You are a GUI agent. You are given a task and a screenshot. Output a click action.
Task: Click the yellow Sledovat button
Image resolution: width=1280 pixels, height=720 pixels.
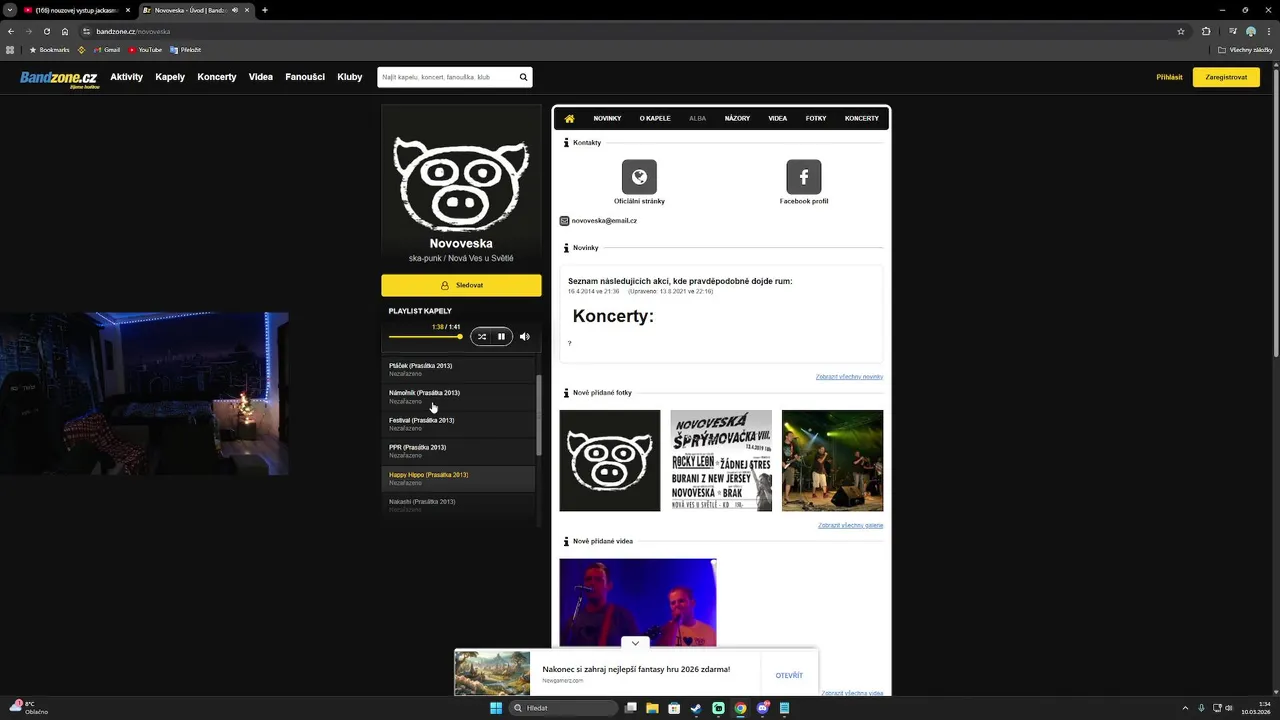[x=461, y=285]
